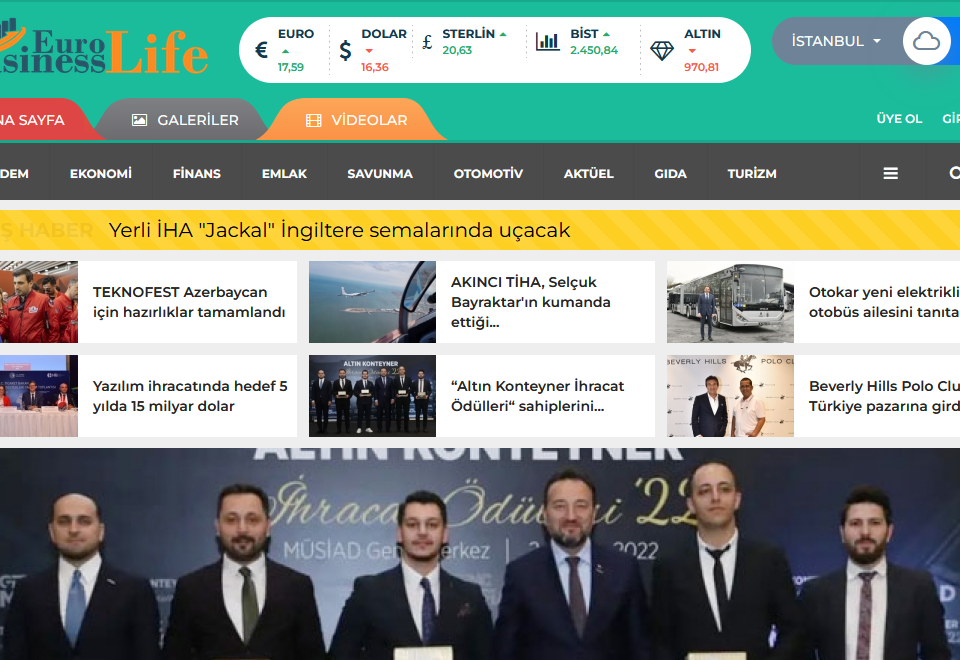Open the Jackal İHA breaking news headline
The width and height of the screenshot is (960, 660).
tap(339, 230)
